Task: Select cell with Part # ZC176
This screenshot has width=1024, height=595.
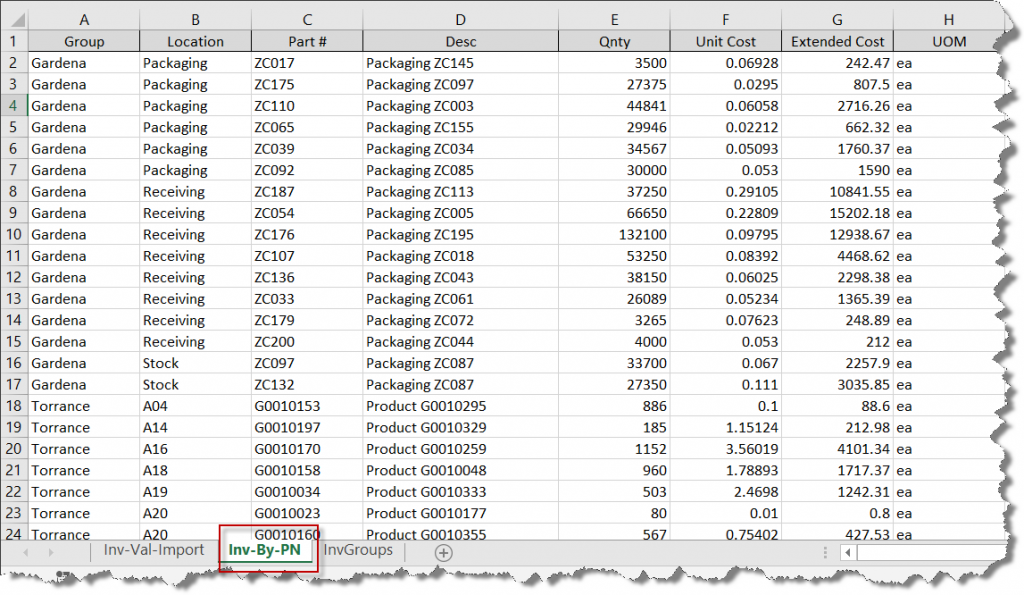Action: point(306,235)
